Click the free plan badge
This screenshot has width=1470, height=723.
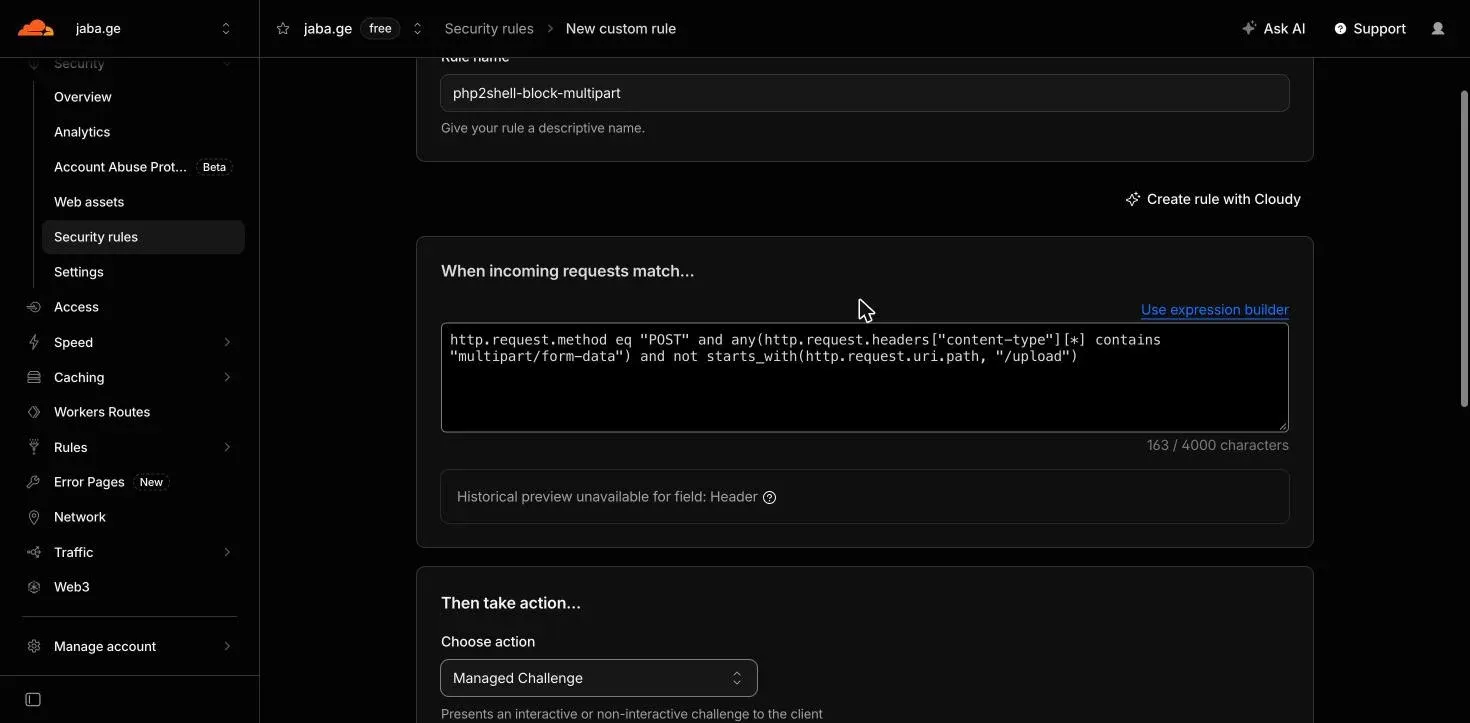pyautogui.click(x=380, y=29)
